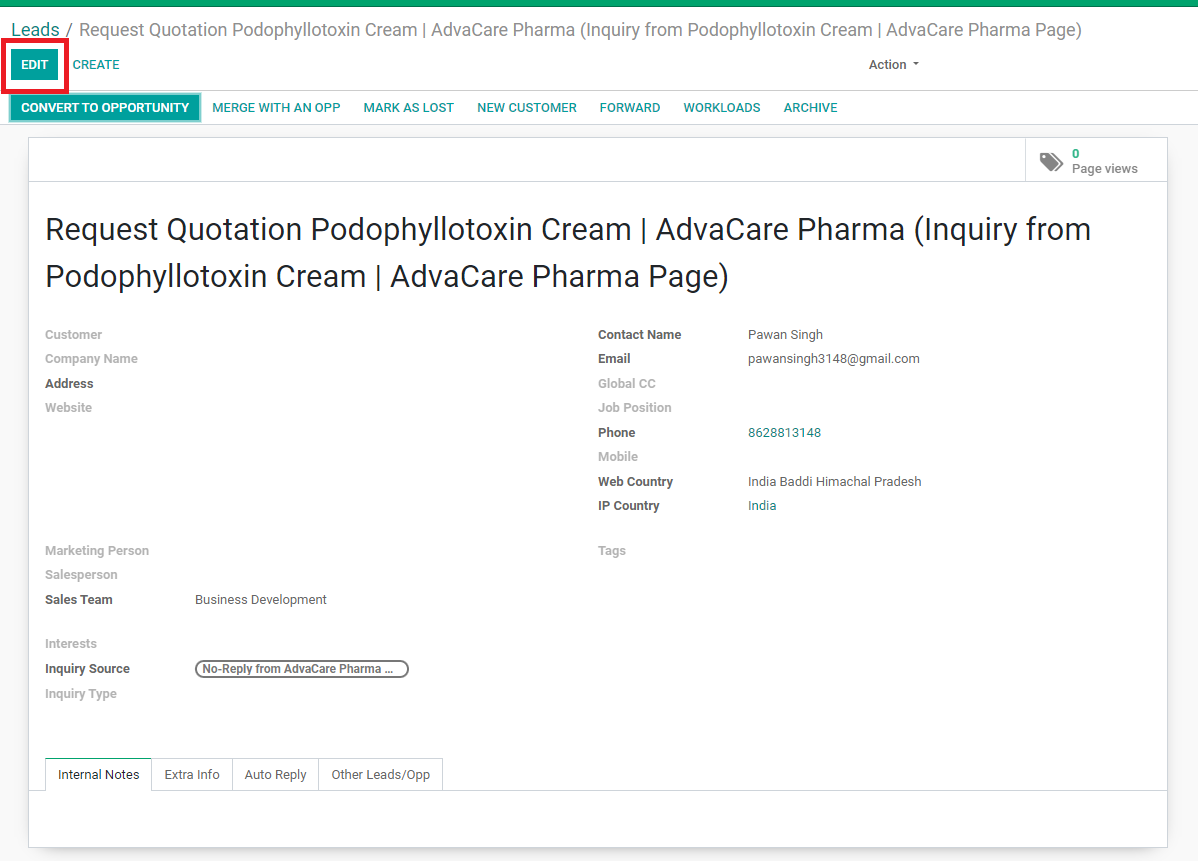Click the breadcrumb lead title text
Viewport: 1198px width, 861px height.
[x=581, y=30]
